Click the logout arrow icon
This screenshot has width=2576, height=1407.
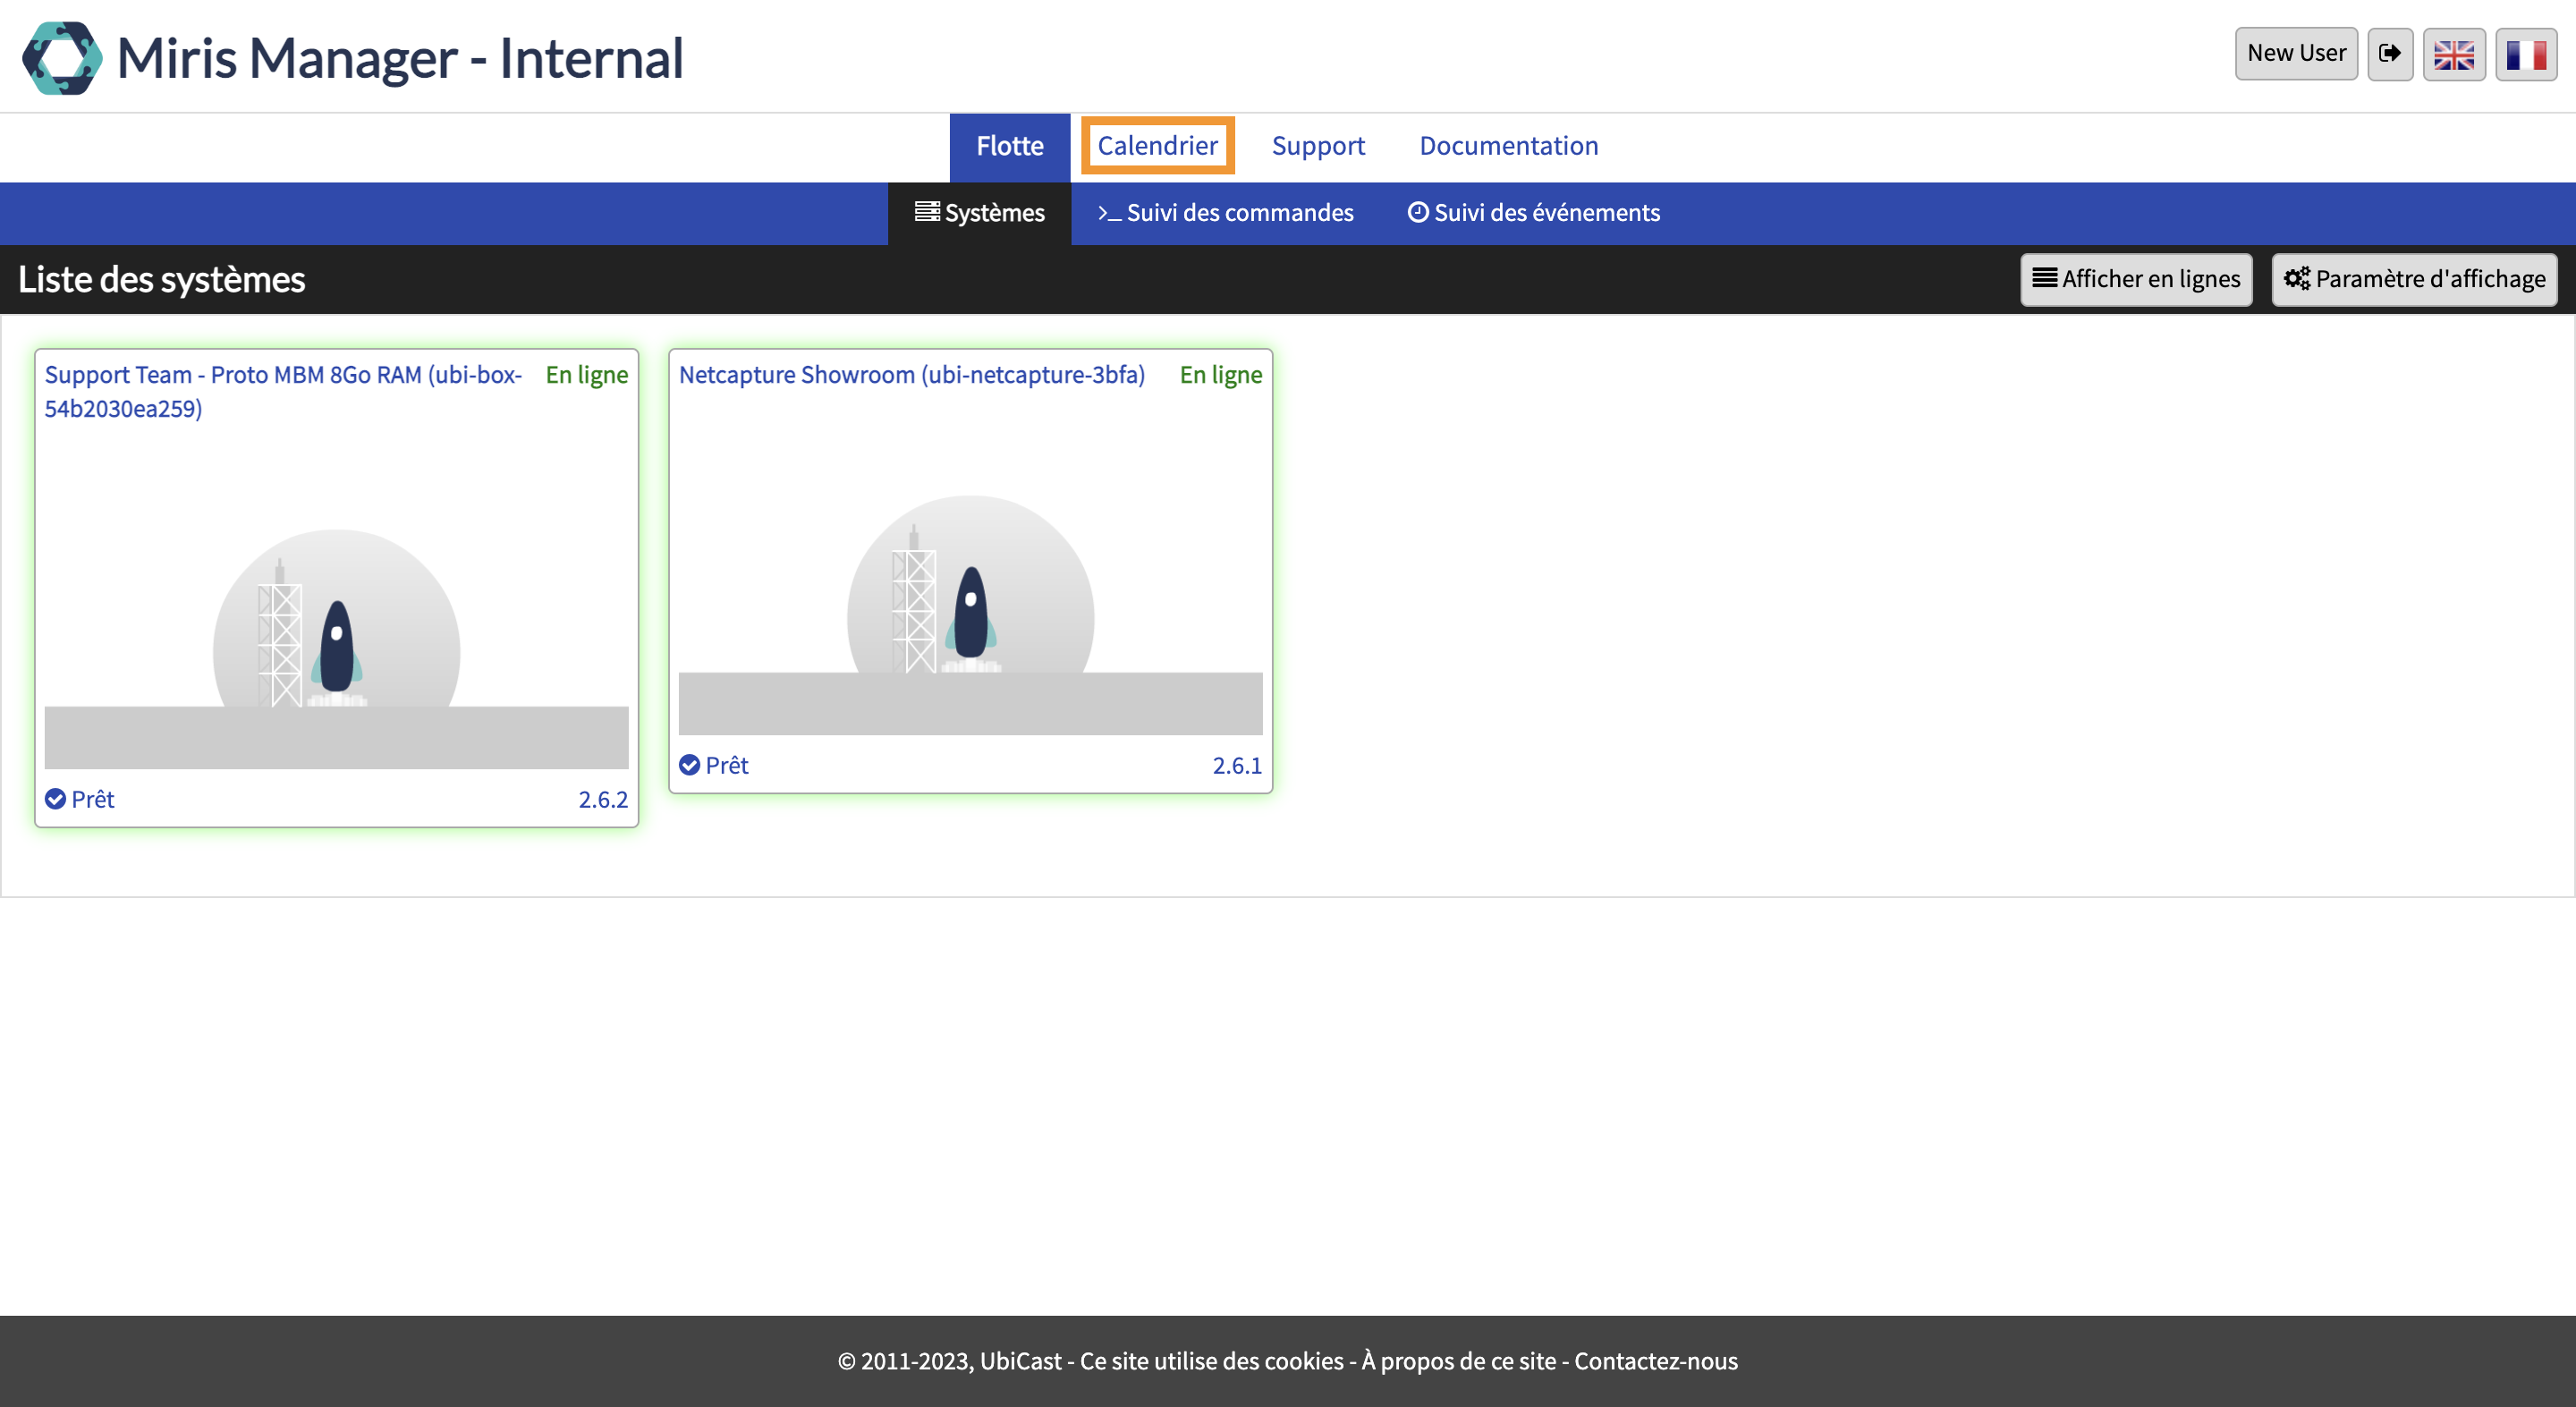click(2389, 53)
